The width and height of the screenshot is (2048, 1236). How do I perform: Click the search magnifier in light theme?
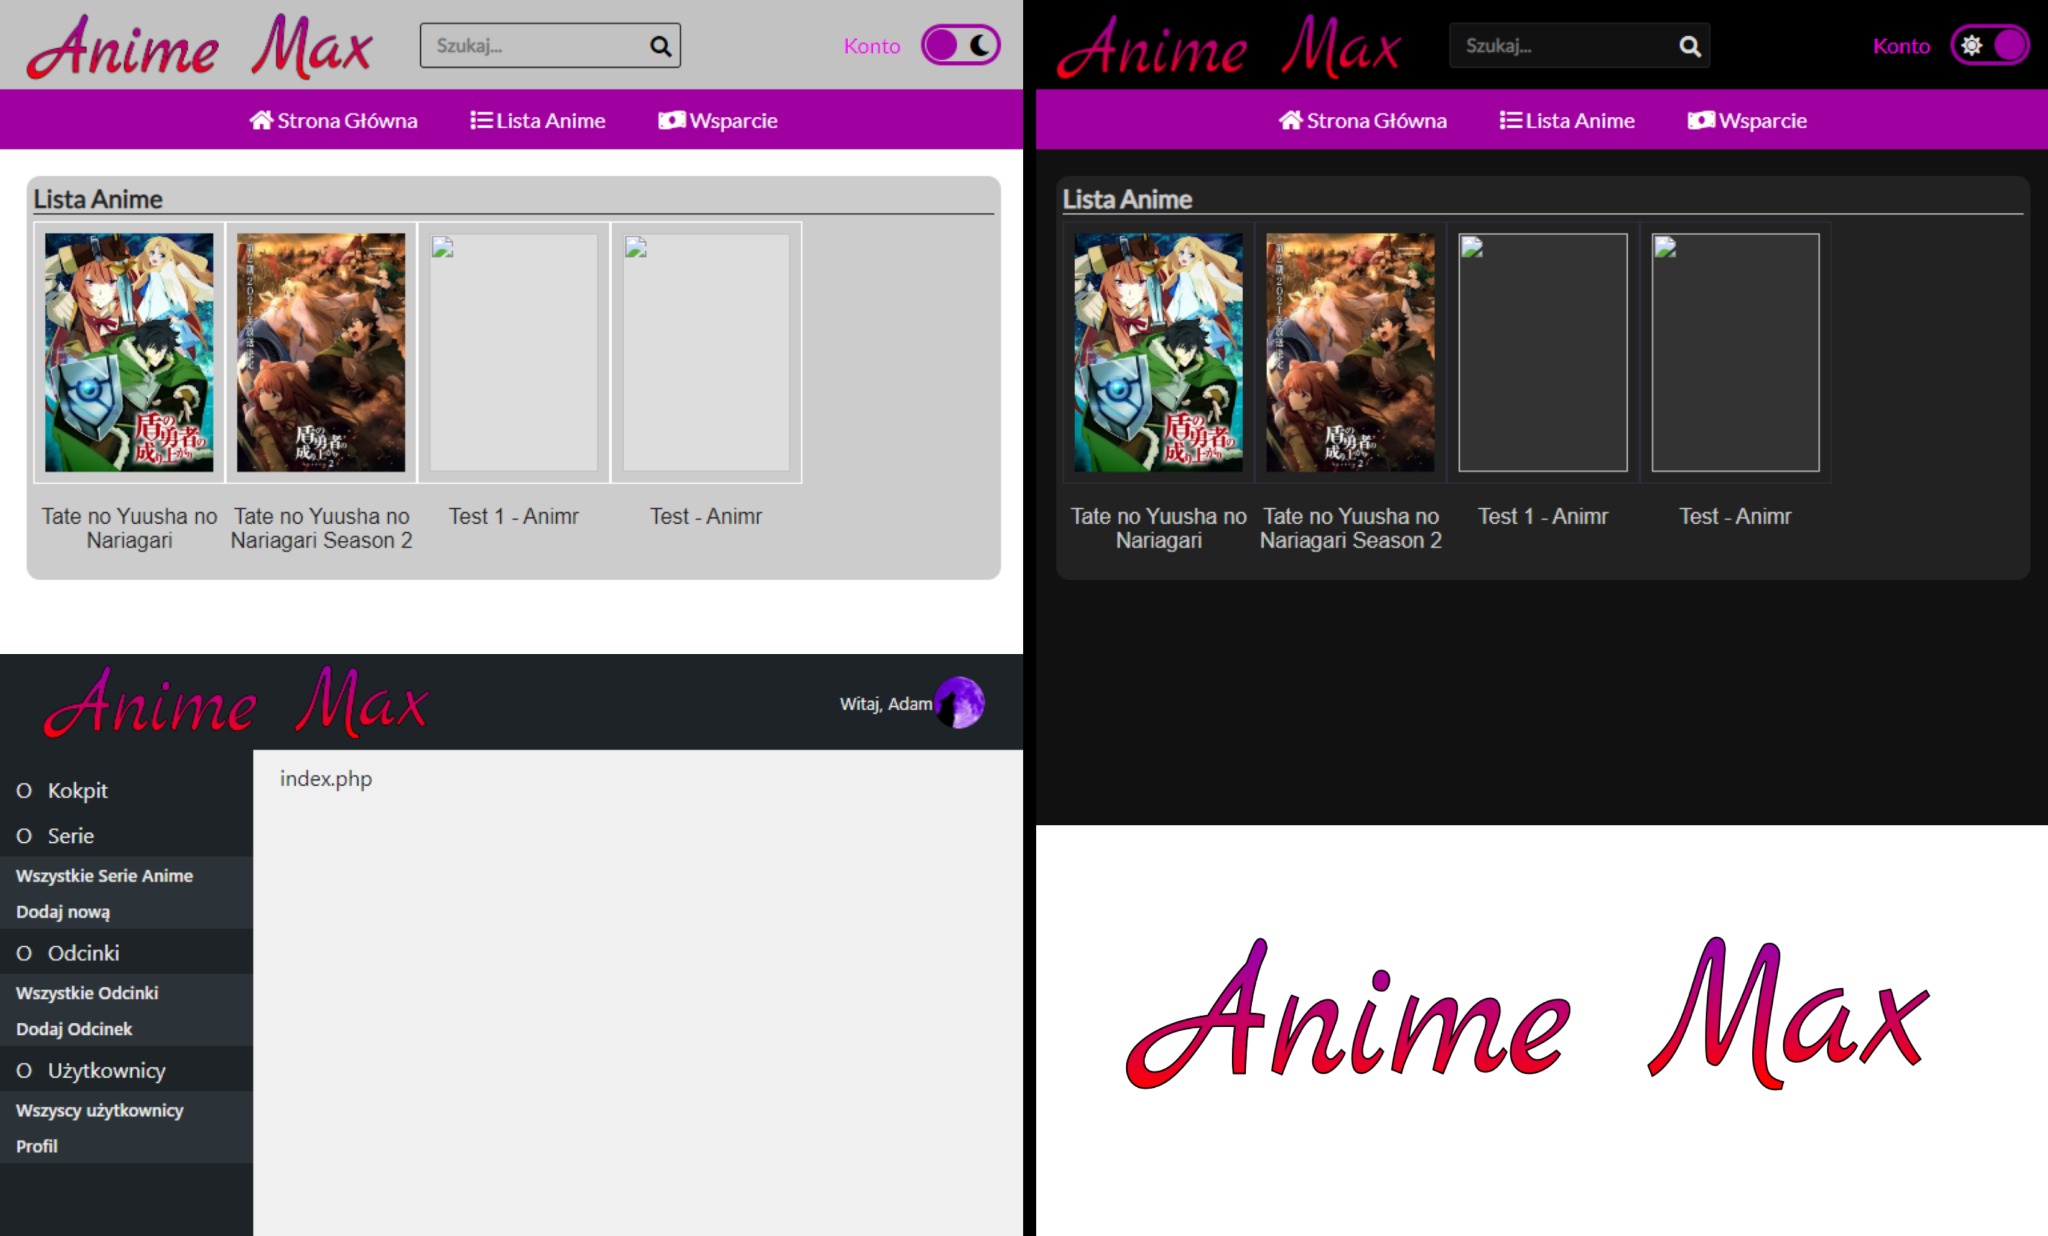point(659,46)
